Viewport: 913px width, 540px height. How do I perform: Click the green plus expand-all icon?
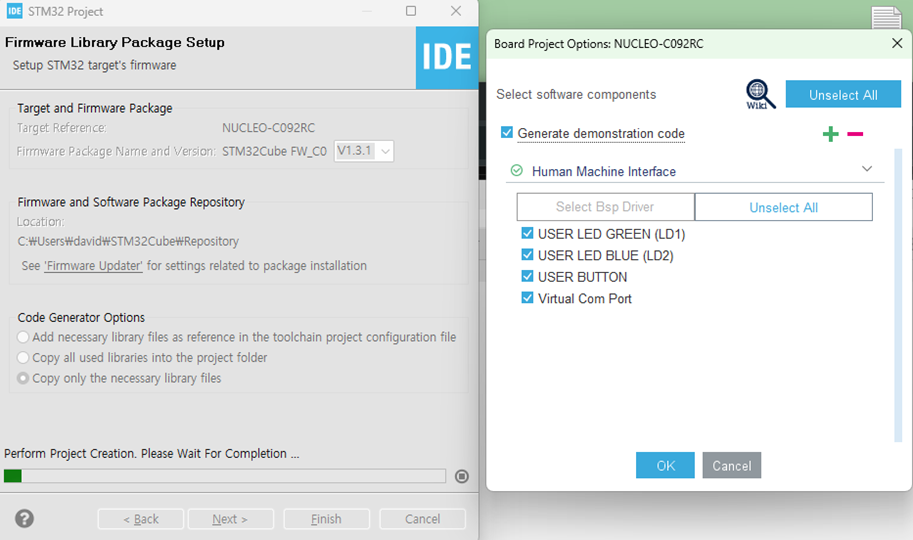tap(830, 134)
